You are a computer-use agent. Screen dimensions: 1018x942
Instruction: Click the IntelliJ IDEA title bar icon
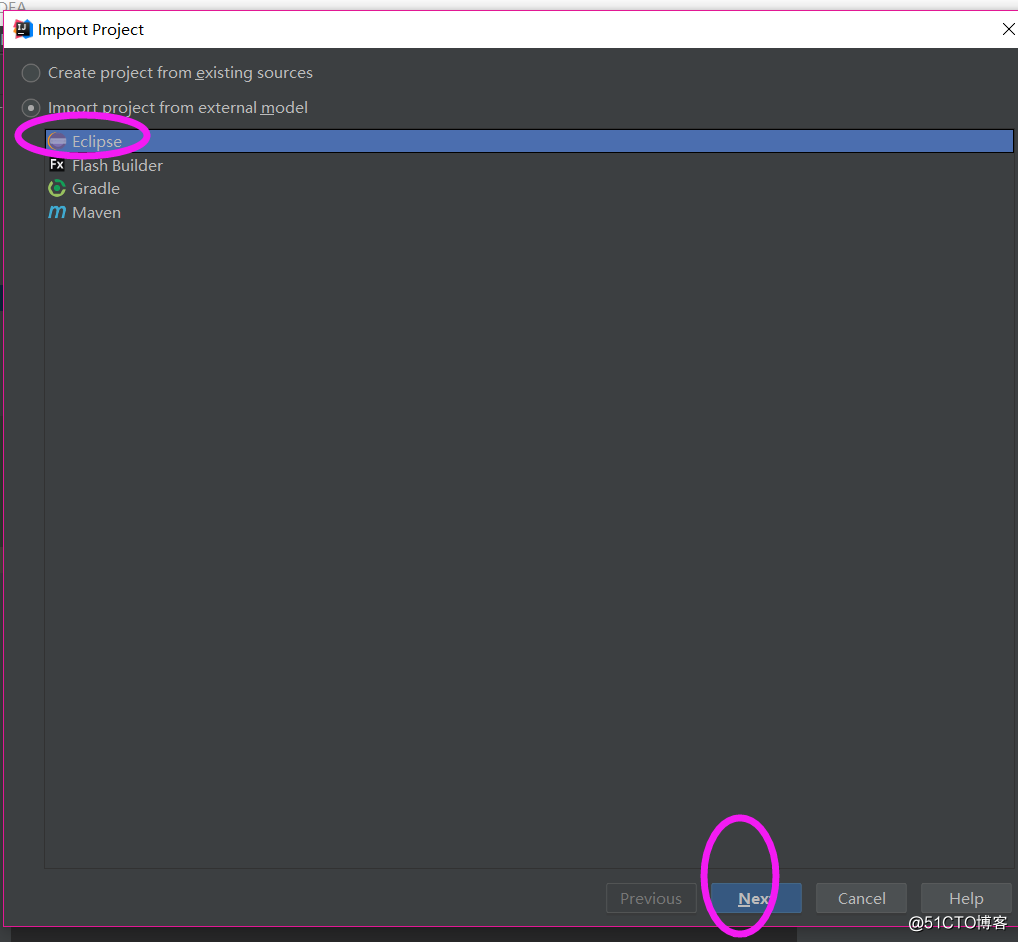(x=23, y=29)
